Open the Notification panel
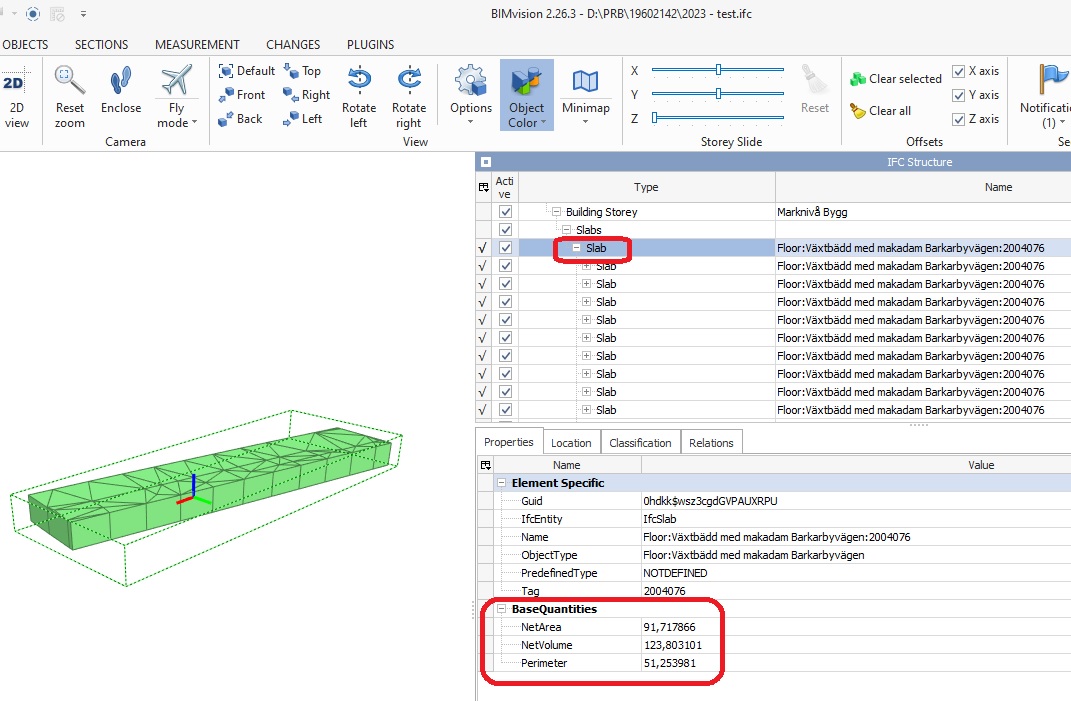Viewport: 1071px width, 701px height. (x=1051, y=95)
